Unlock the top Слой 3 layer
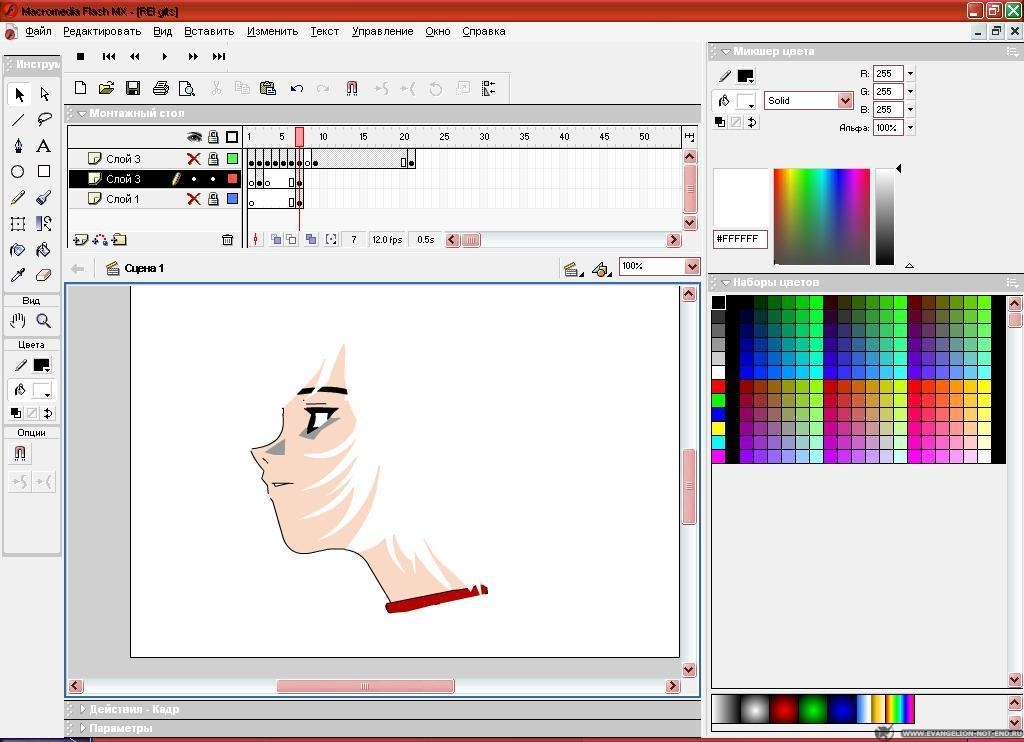The width and height of the screenshot is (1024, 742). (213, 159)
